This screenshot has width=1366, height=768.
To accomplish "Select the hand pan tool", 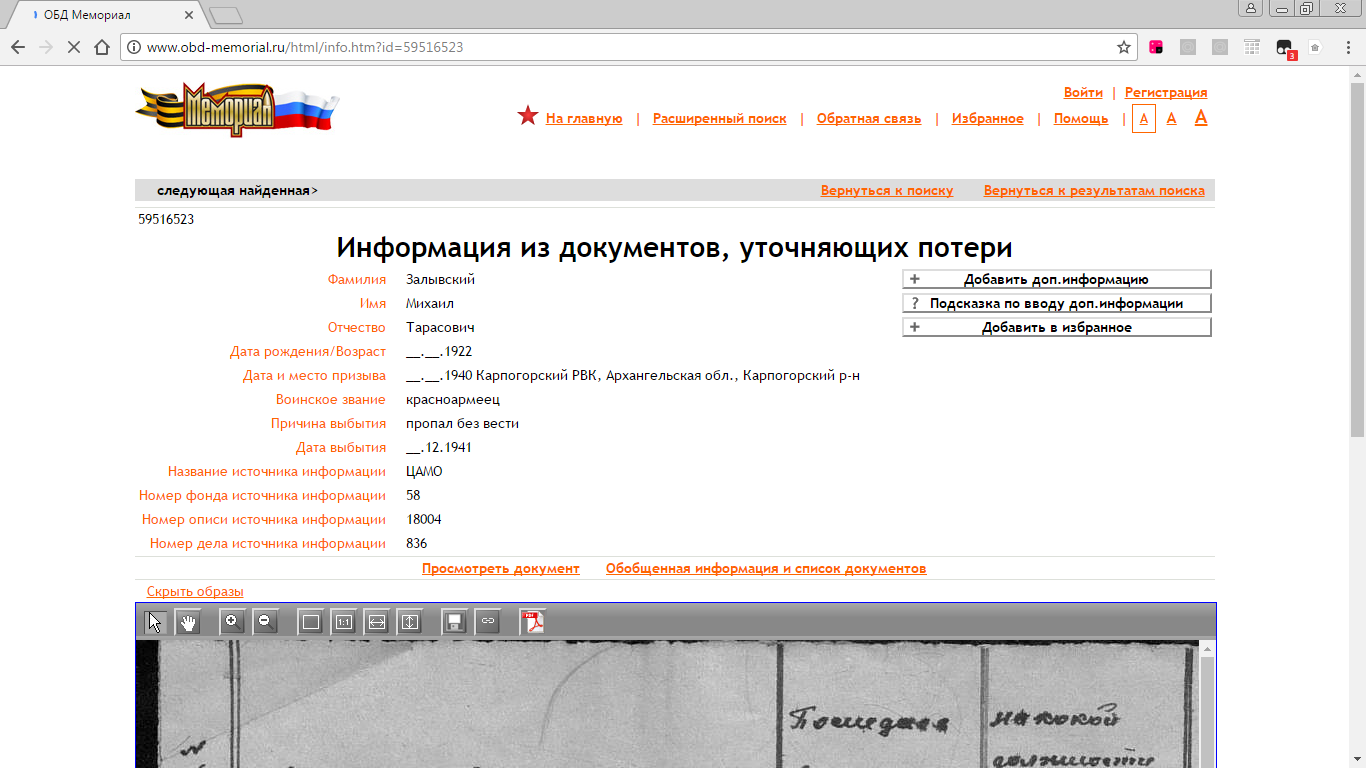I will (188, 622).
